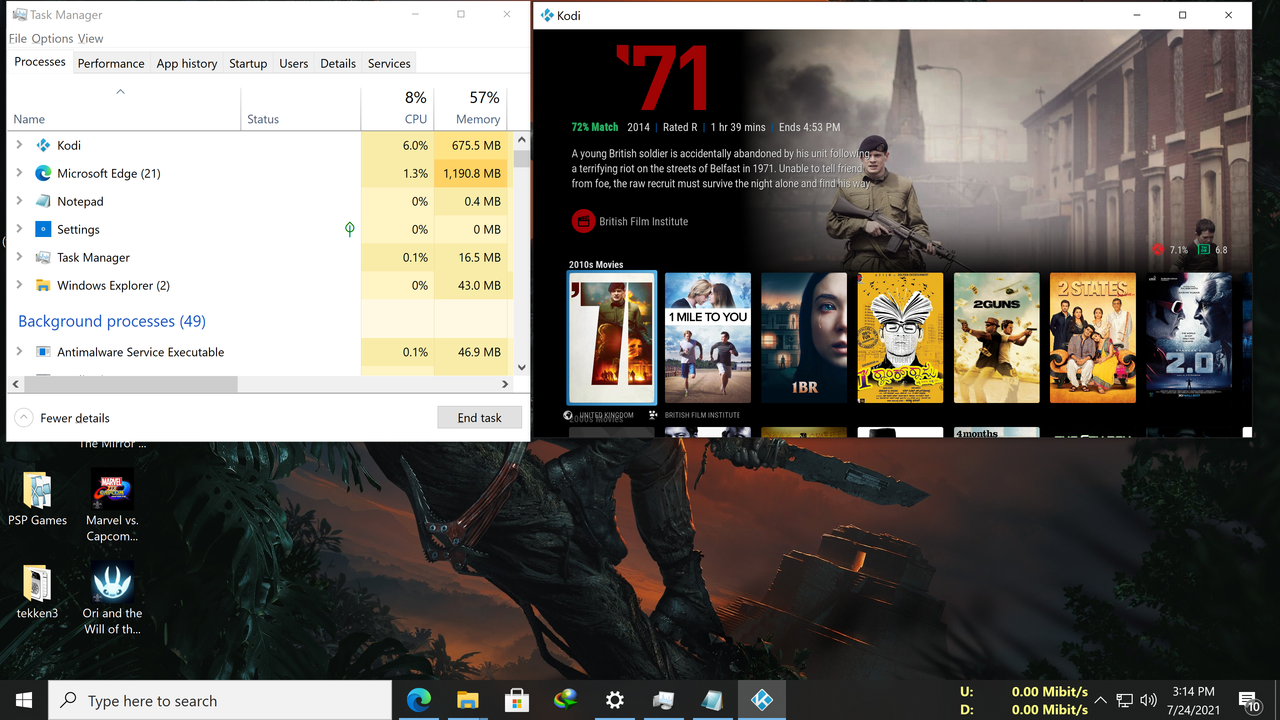Image resolution: width=1280 pixels, height=720 pixels.
Task: Open the Windows Start menu
Action: [x=24, y=700]
